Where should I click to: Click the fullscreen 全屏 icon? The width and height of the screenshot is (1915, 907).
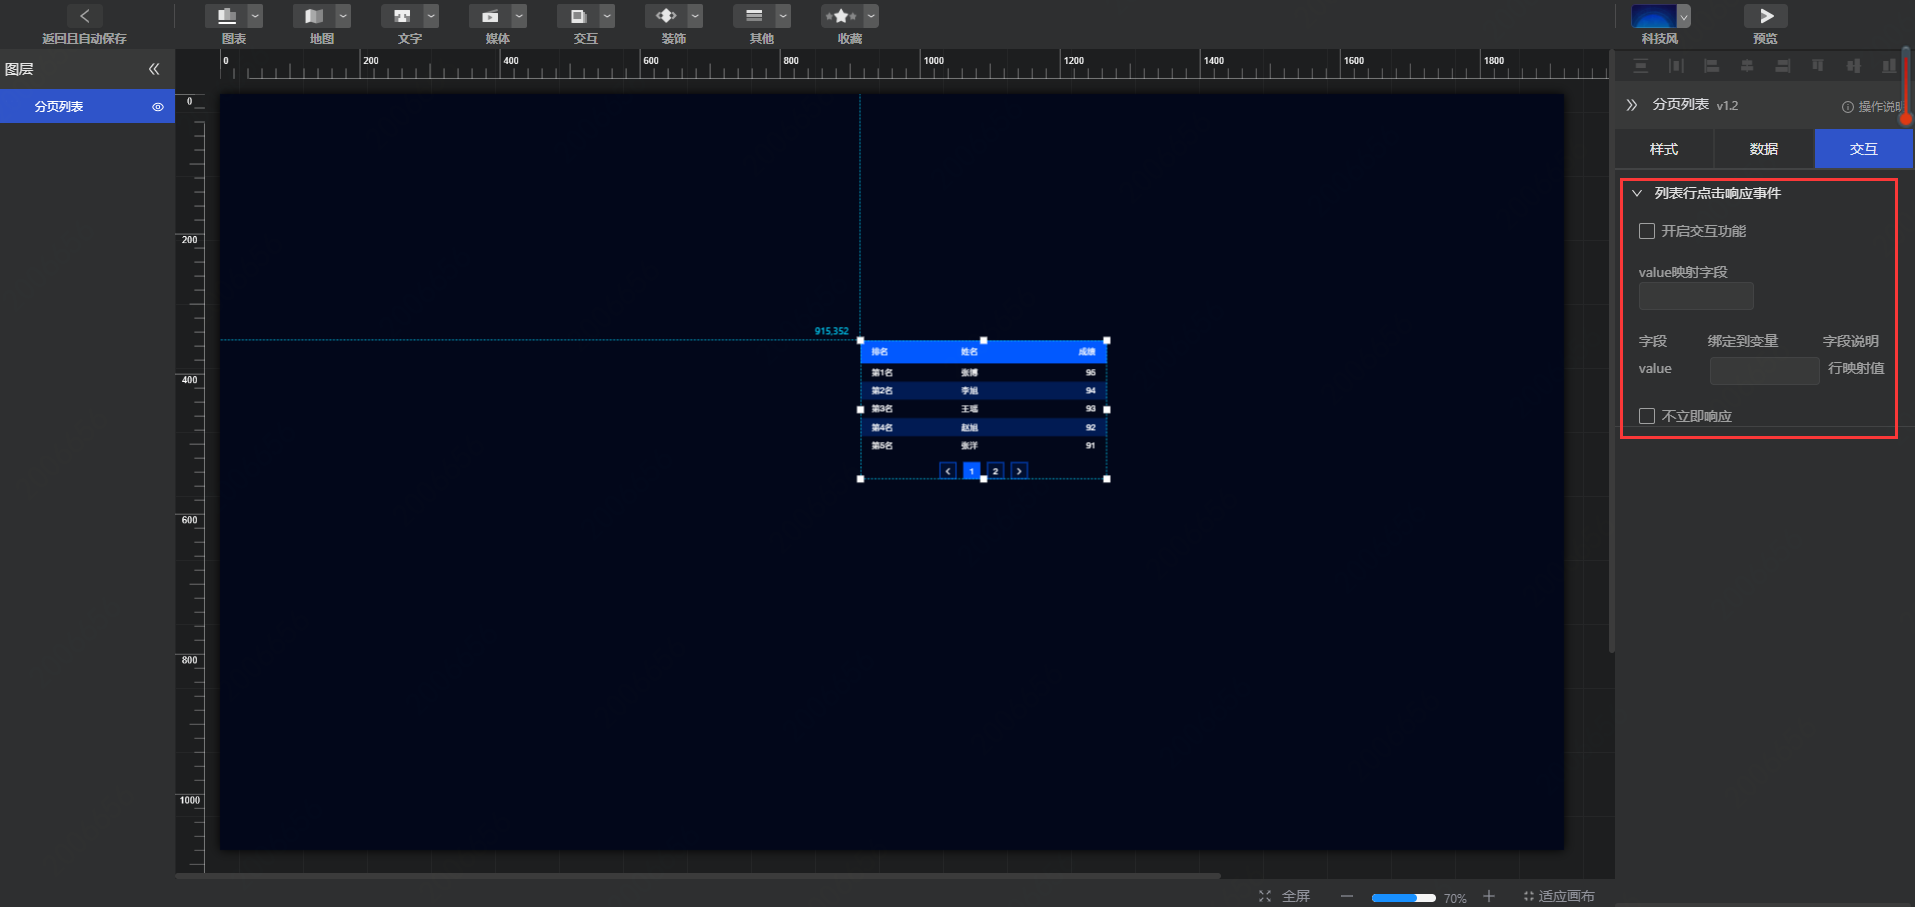[1265, 896]
